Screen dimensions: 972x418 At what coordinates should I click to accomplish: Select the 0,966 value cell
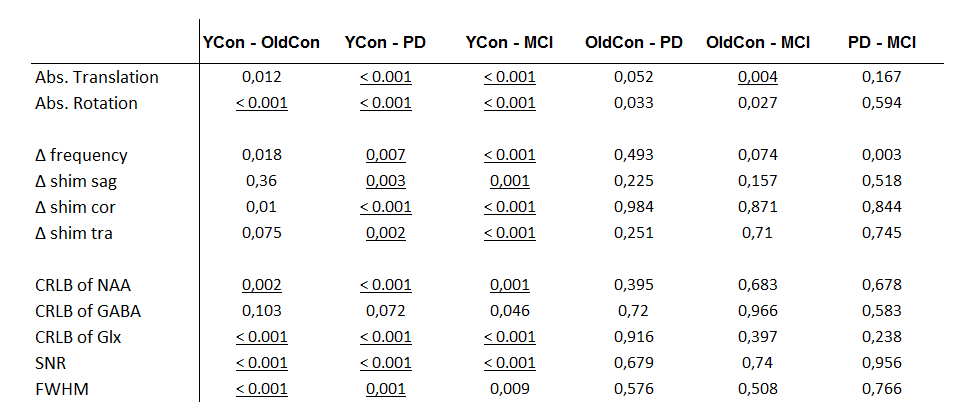coord(757,311)
